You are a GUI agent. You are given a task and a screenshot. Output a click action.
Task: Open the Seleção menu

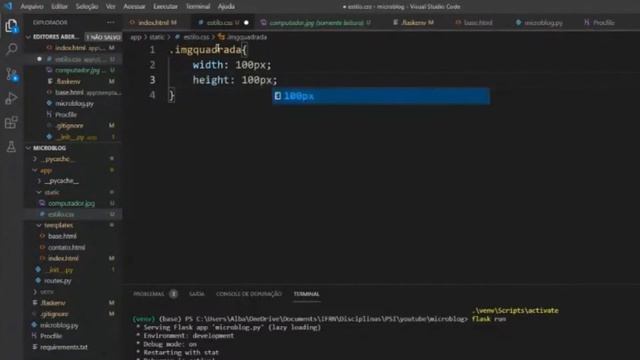(87, 7)
